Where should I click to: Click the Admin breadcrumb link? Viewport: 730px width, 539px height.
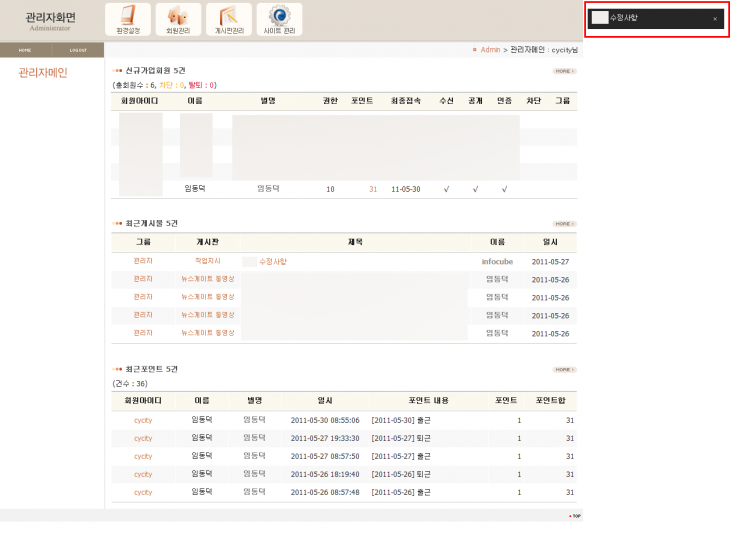pos(490,49)
